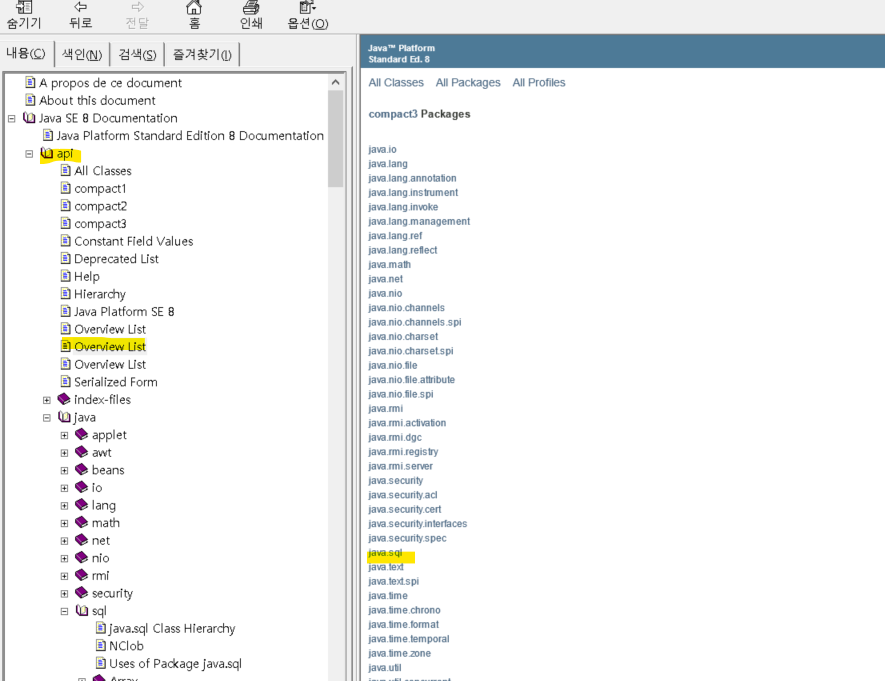Screen dimensions: 885x681
Task: Select the compact2 tree item
Action: click(x=100, y=207)
